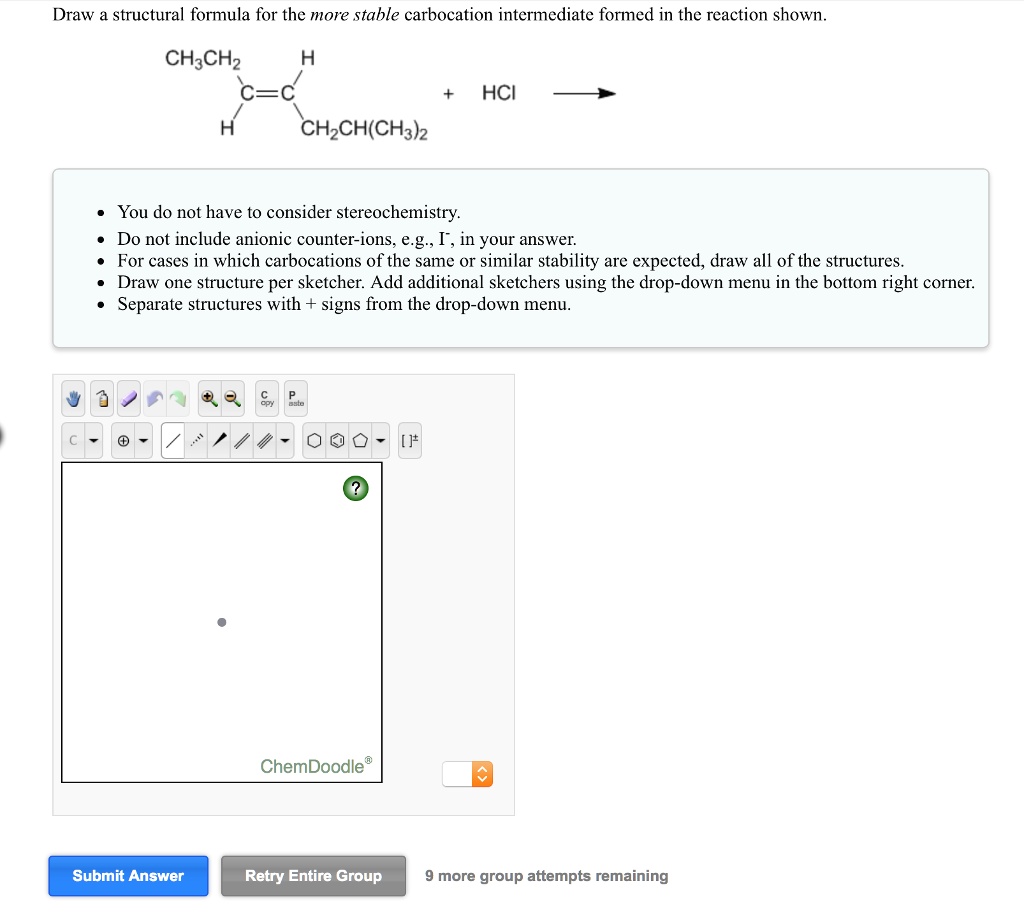The width and height of the screenshot is (1024, 913).
Task: Click the Submit Answer button
Action: (128, 875)
